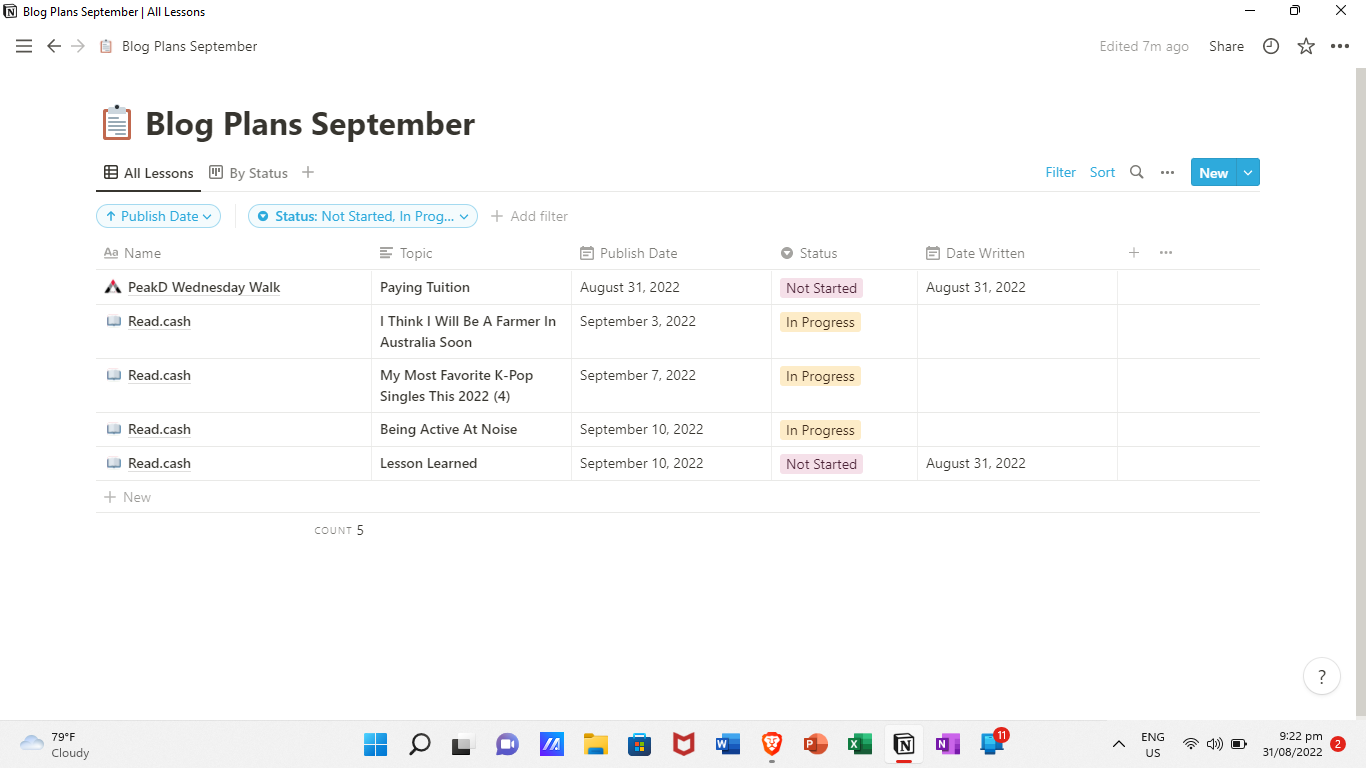The height and width of the screenshot is (768, 1366).
Task: Change status of Being Active At Noise
Action: pos(820,430)
